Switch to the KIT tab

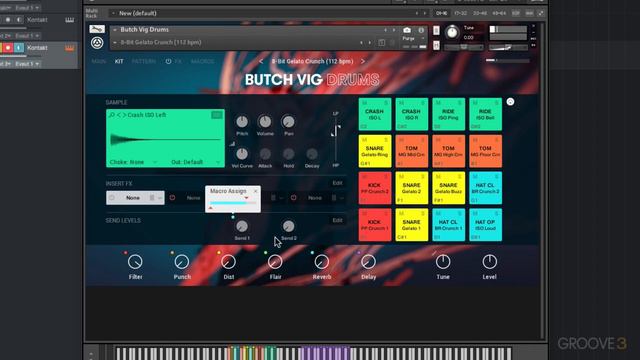[x=119, y=61]
